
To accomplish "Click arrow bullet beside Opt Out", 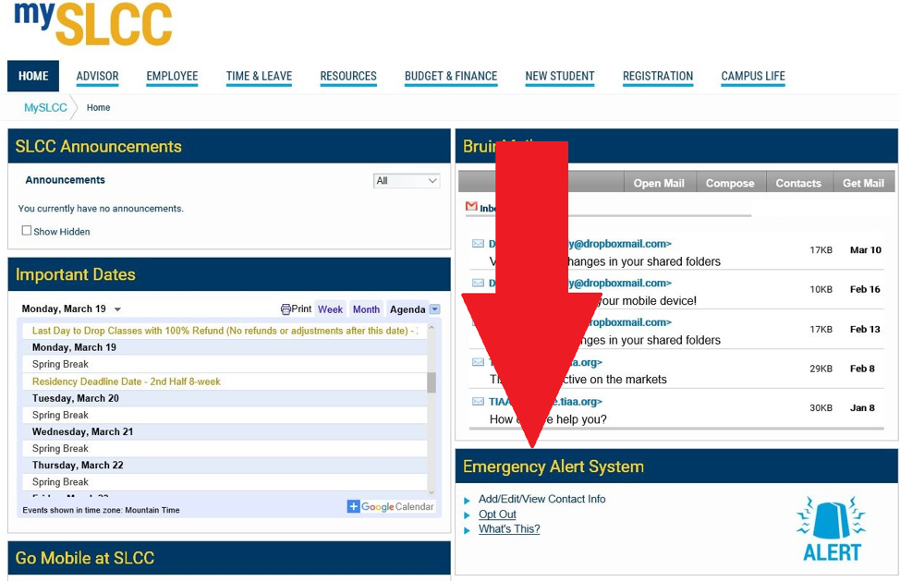I will (467, 515).
